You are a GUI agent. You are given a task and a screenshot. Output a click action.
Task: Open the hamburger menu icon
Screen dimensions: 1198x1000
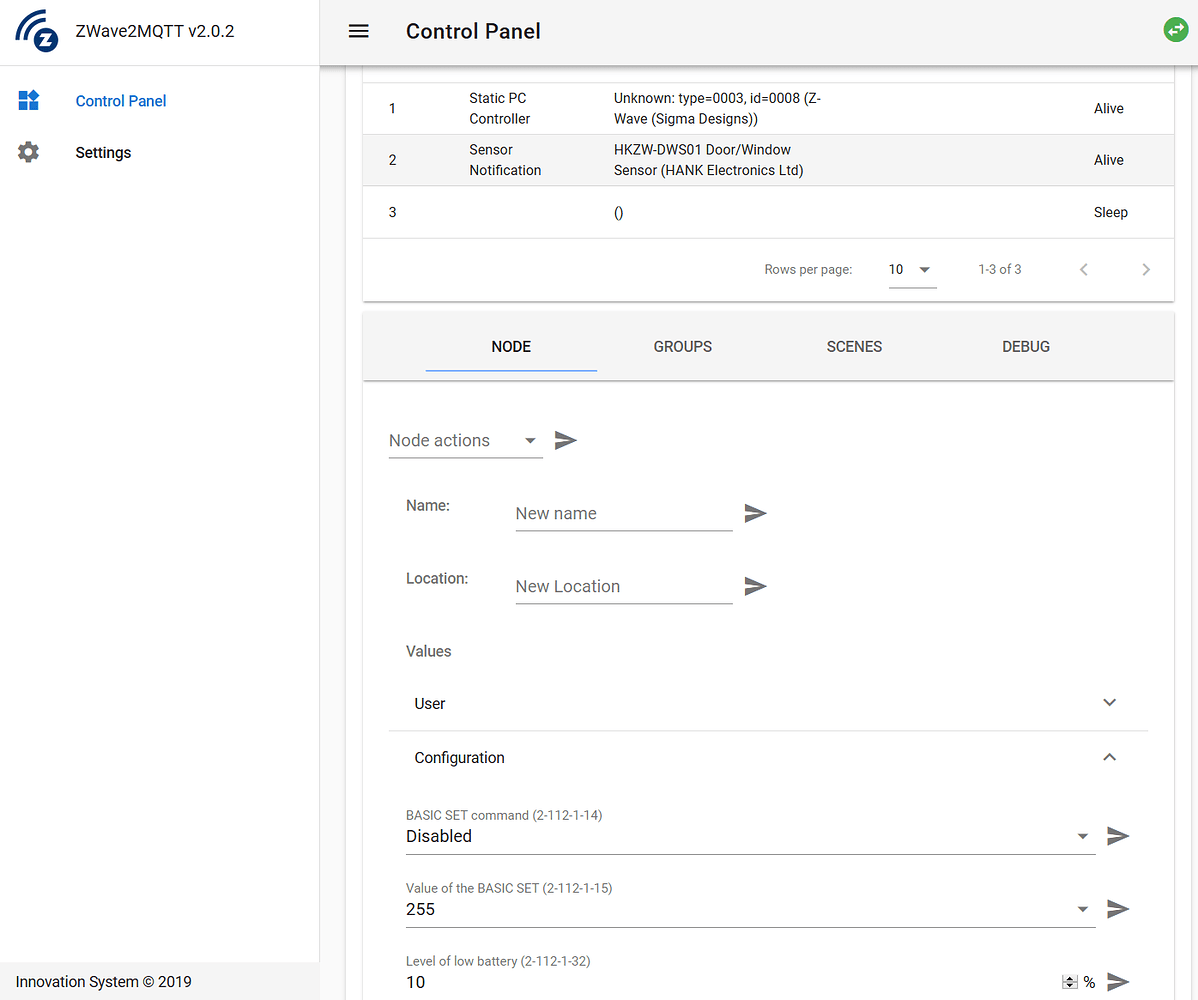(358, 31)
